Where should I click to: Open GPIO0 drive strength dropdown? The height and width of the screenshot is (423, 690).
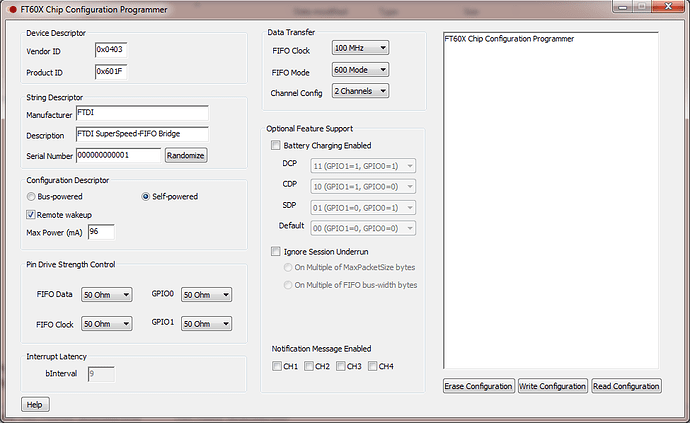coord(206,295)
